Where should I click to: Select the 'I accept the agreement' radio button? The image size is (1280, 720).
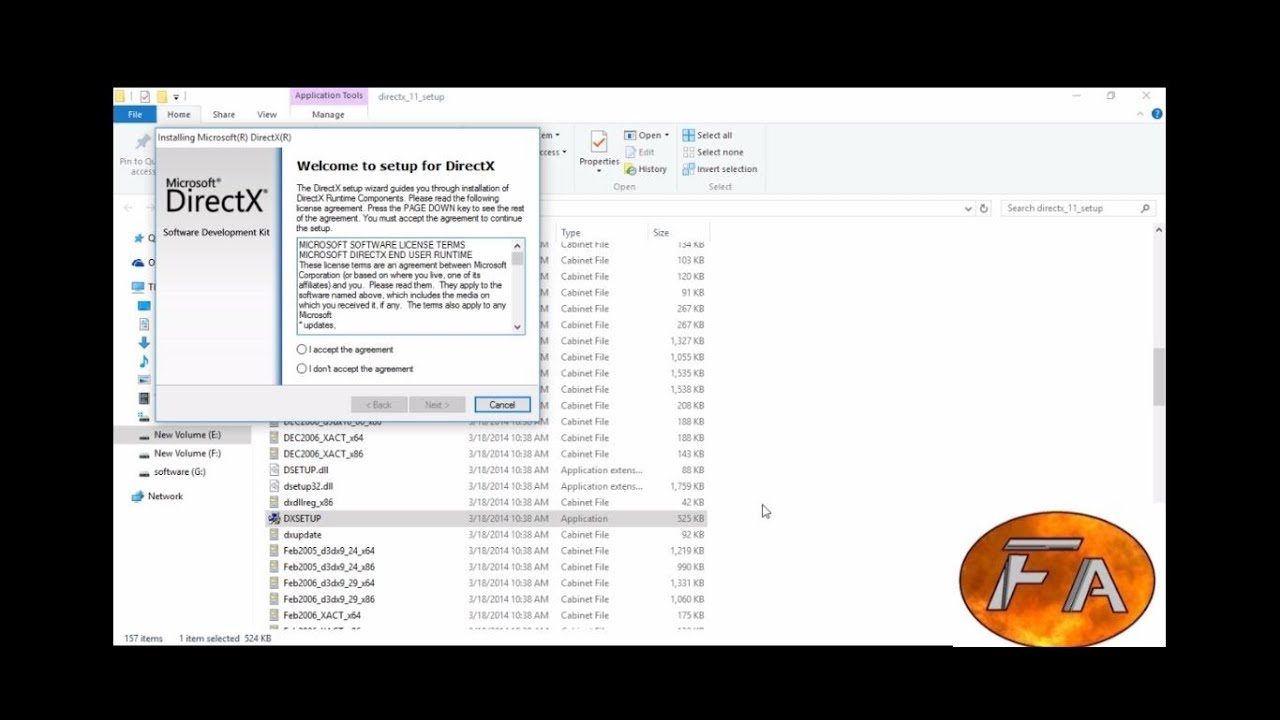[x=302, y=350]
